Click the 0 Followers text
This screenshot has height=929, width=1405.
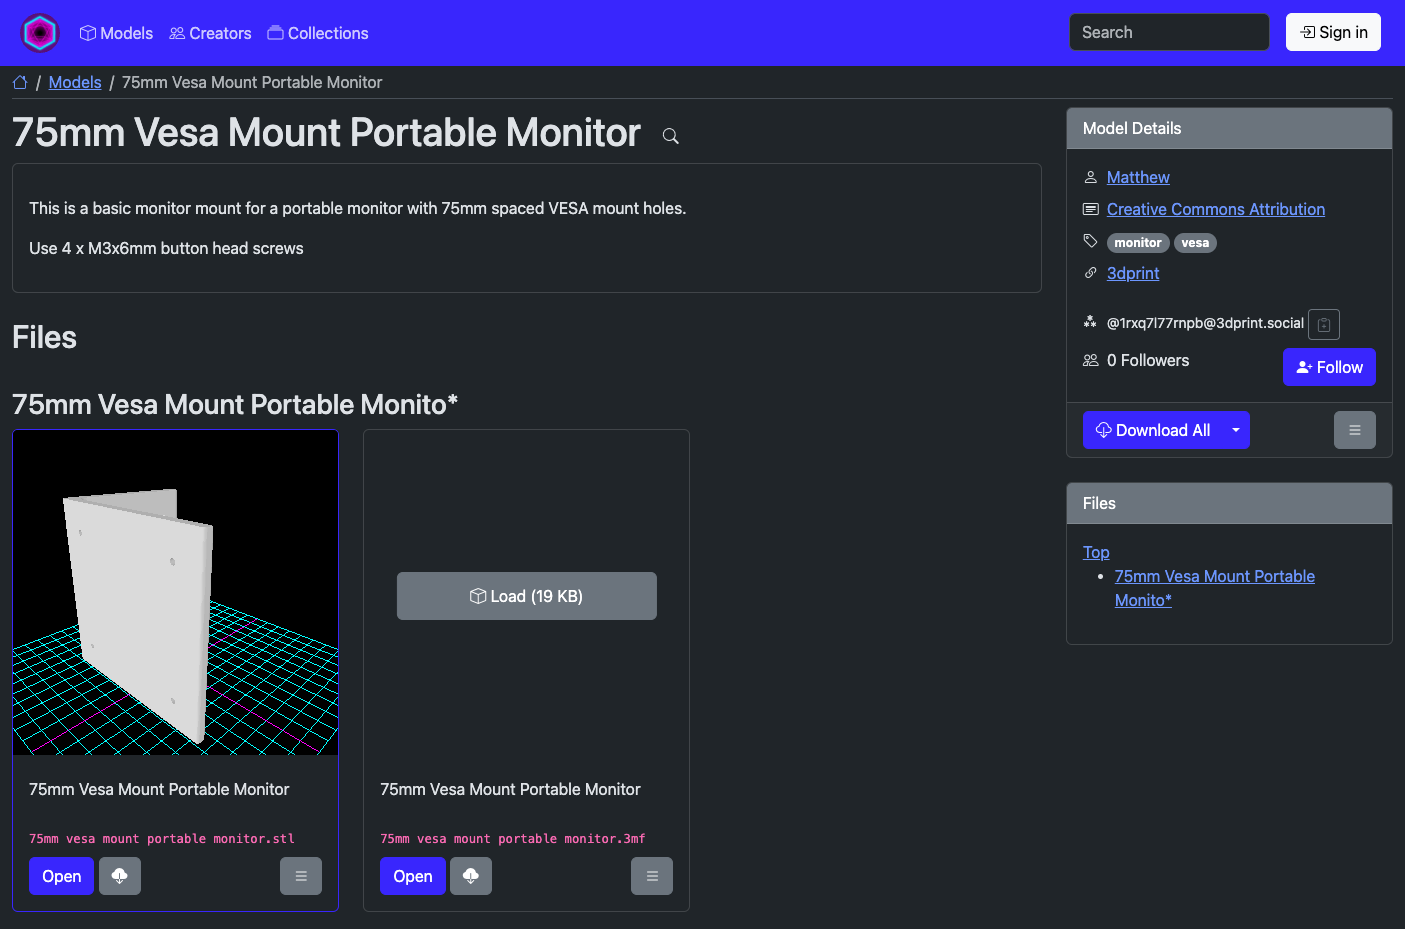tap(1148, 360)
